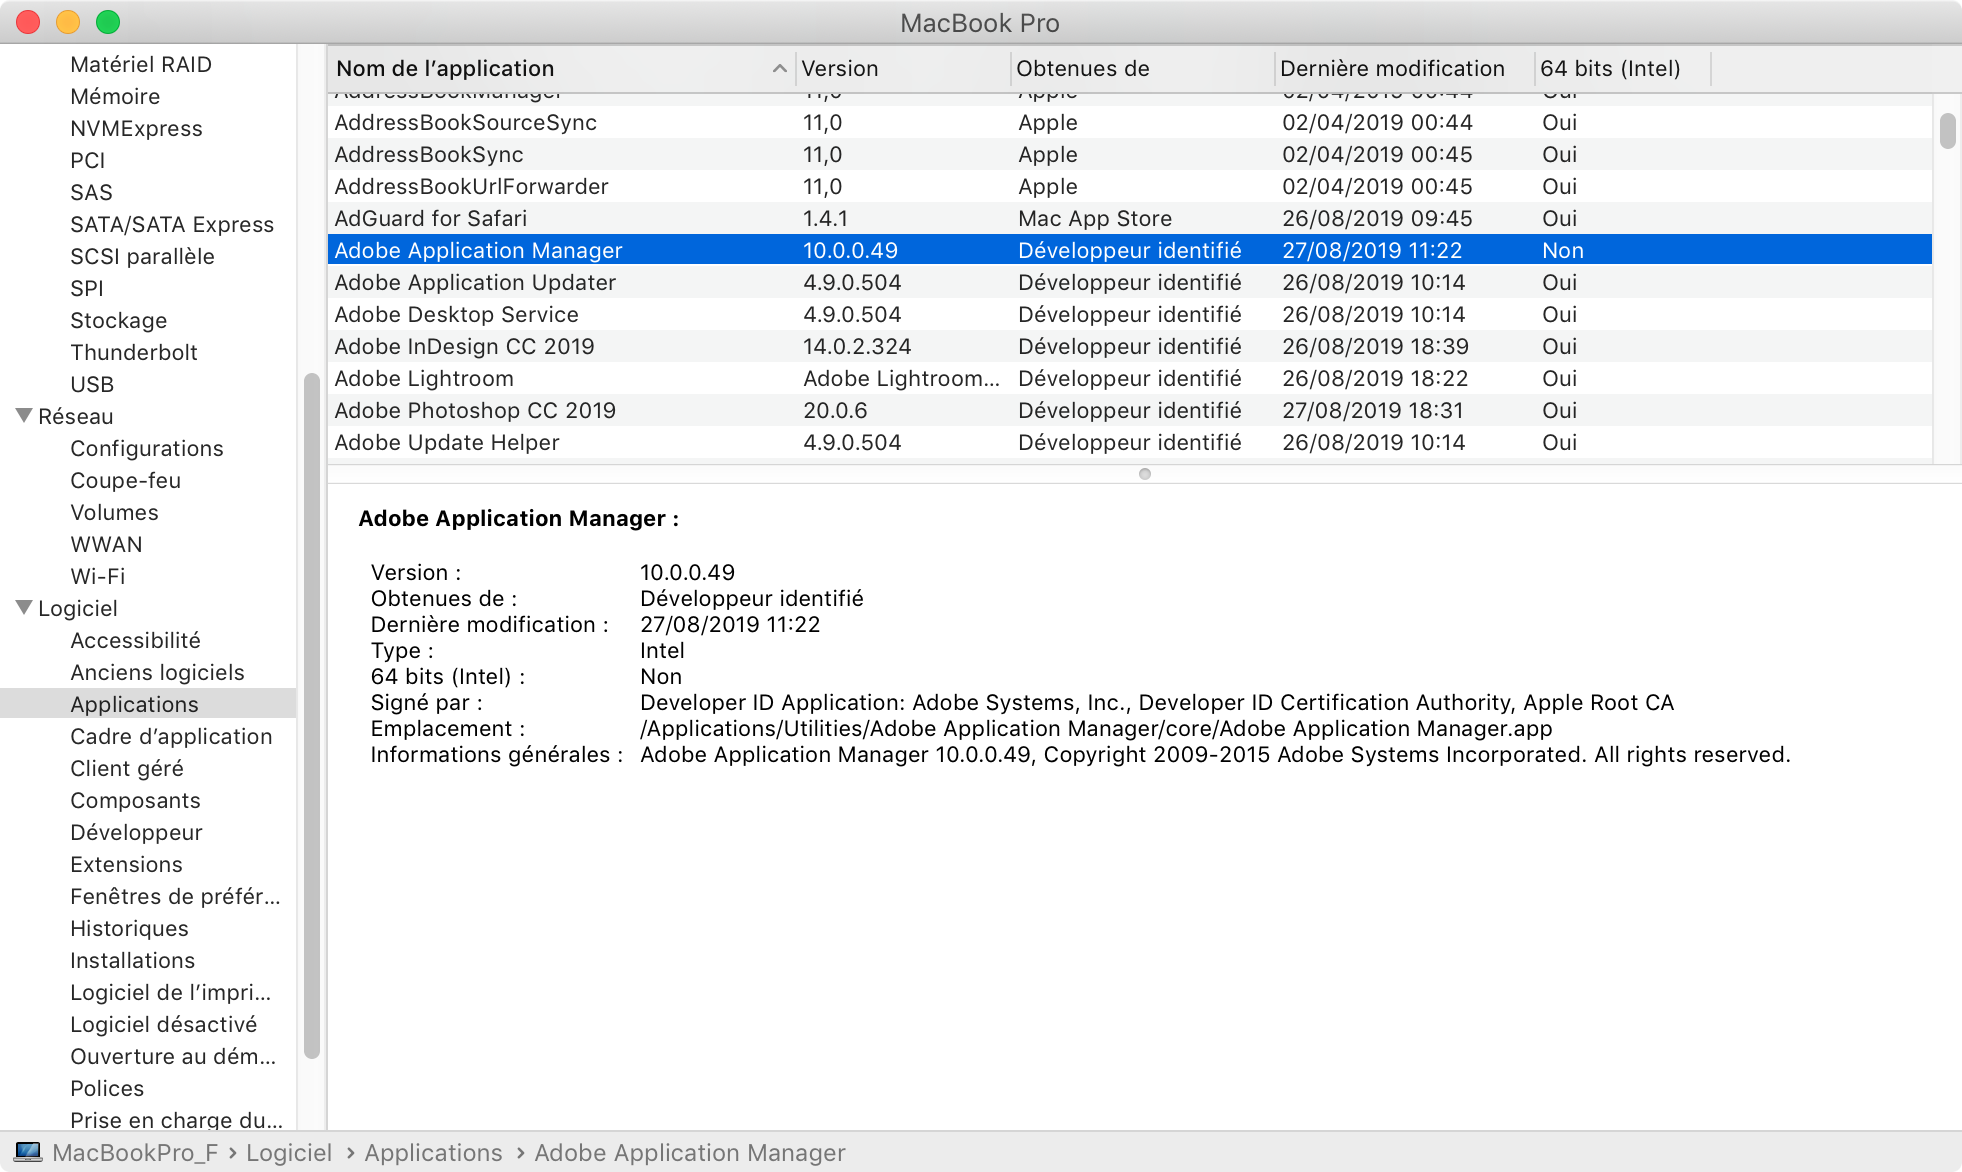Open Stockage sidebar entry

[x=118, y=320]
